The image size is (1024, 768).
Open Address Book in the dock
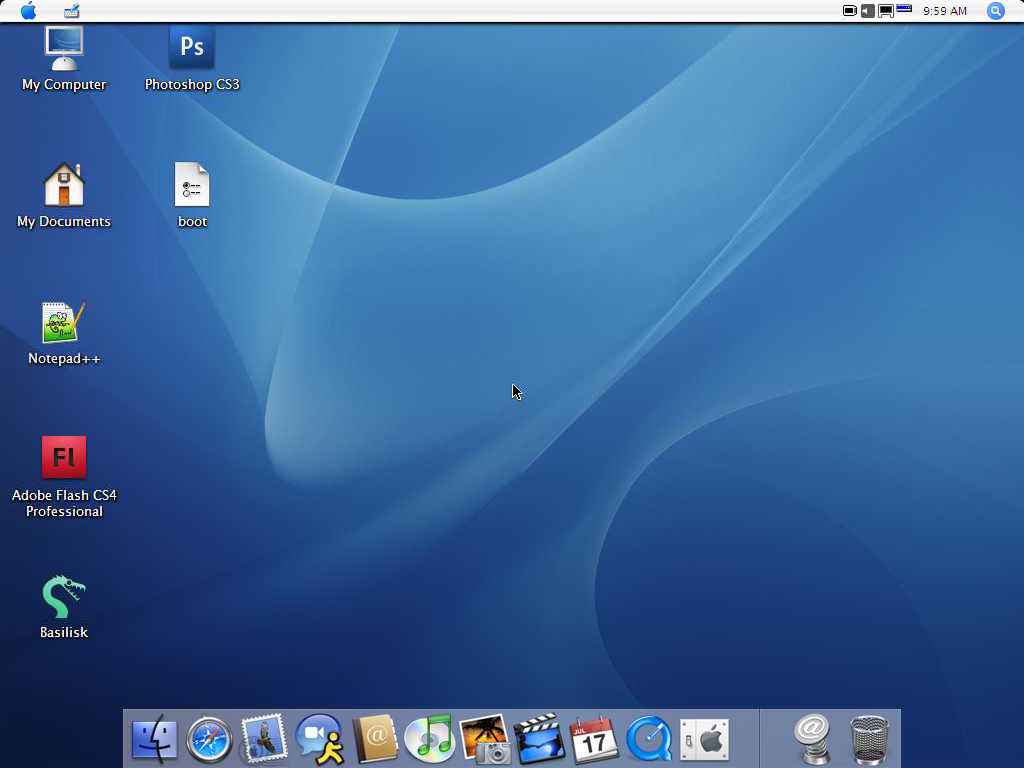point(375,740)
